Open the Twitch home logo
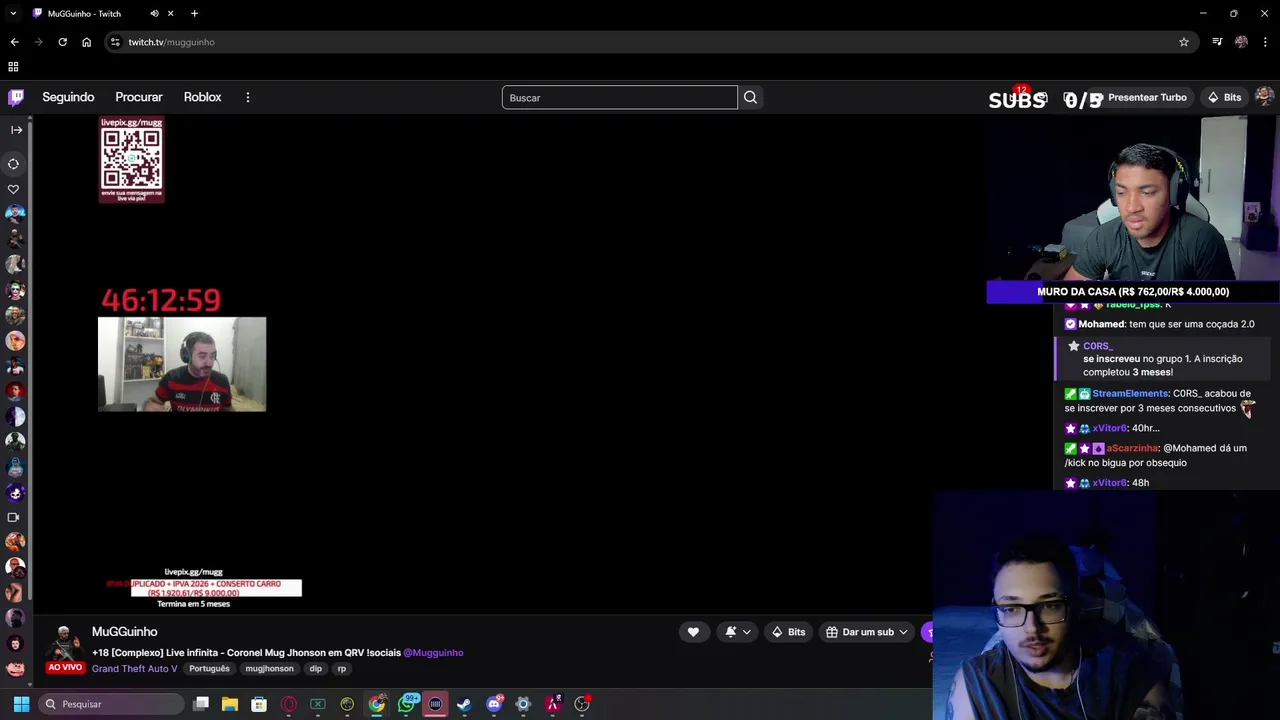Screen dimensions: 1280x720 [x=16, y=97]
